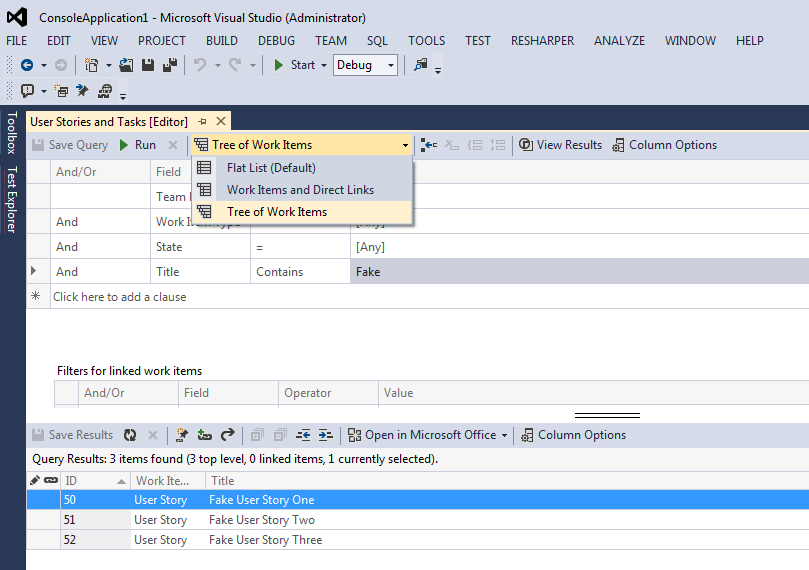Viewport: 809px width, 570px height.
Task: Click the State field cell
Action: (200, 247)
